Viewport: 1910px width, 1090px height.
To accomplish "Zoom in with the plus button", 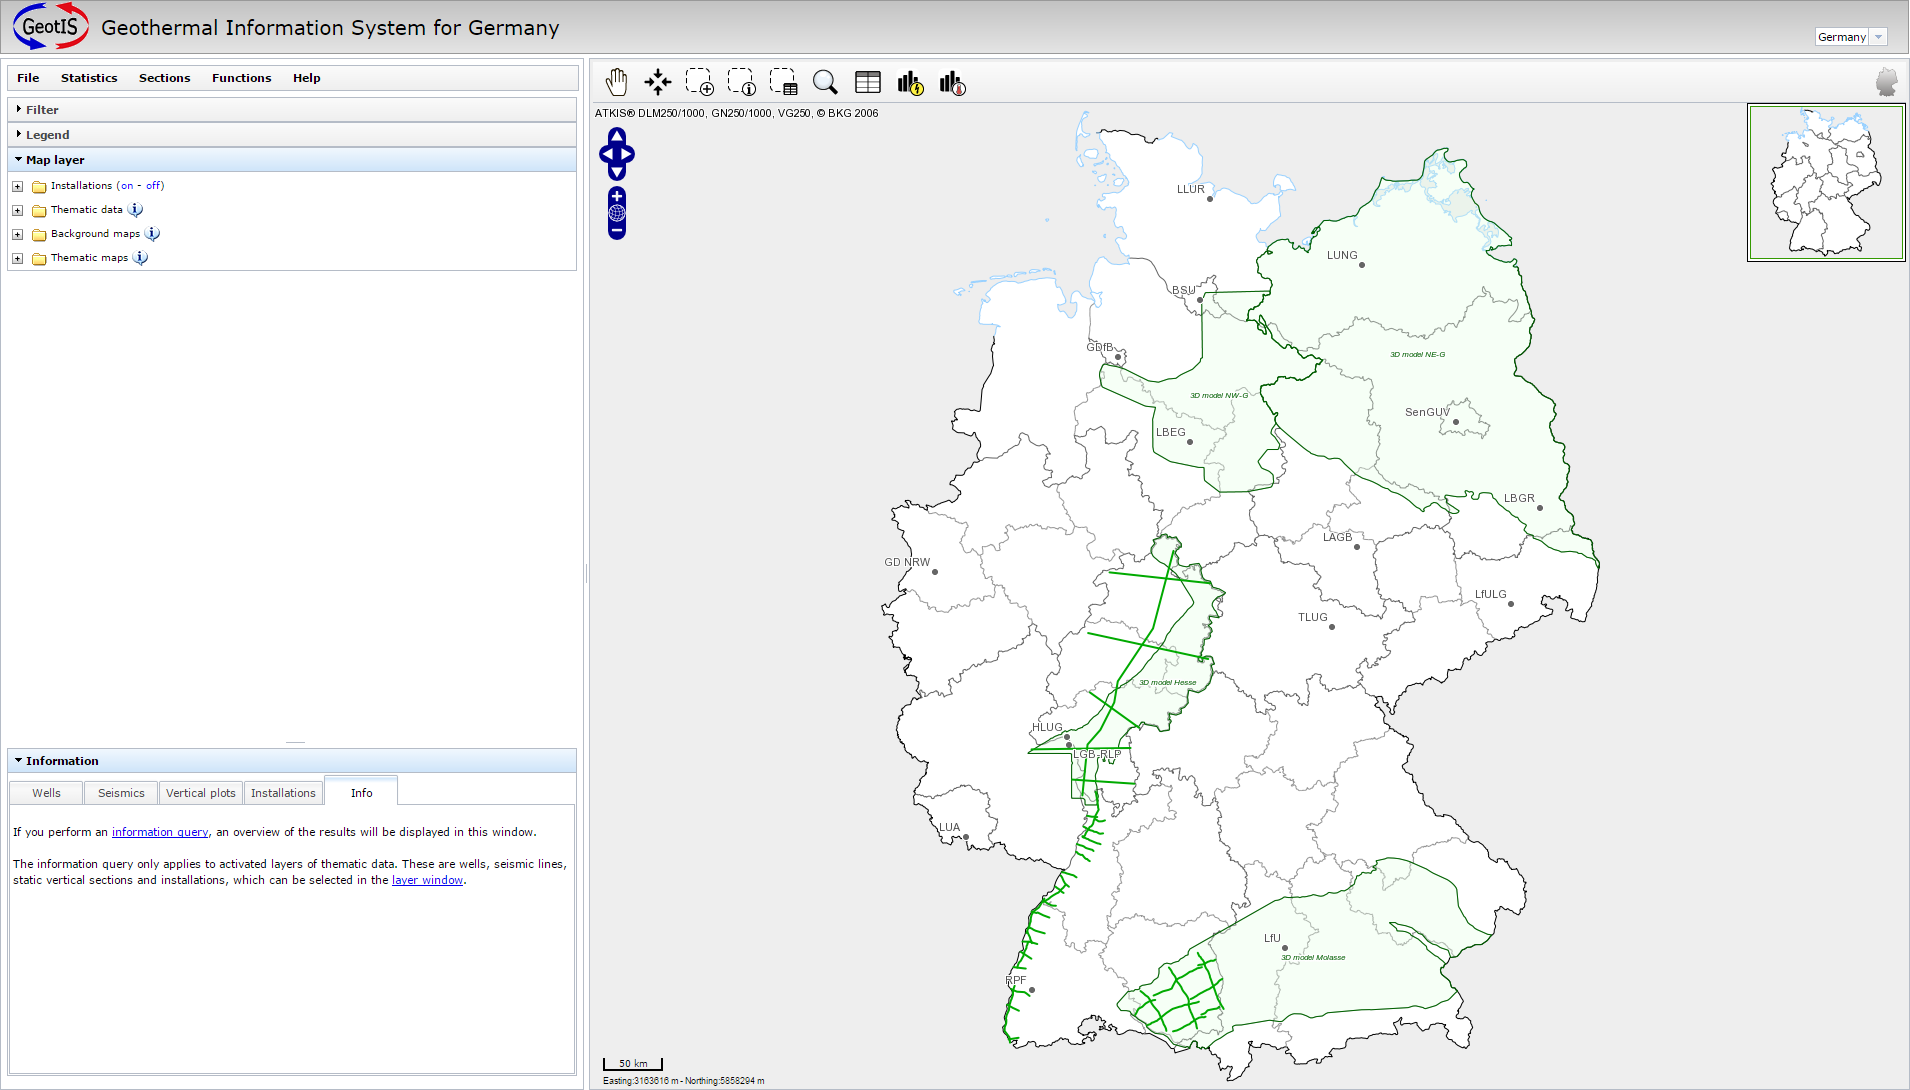I will [617, 196].
